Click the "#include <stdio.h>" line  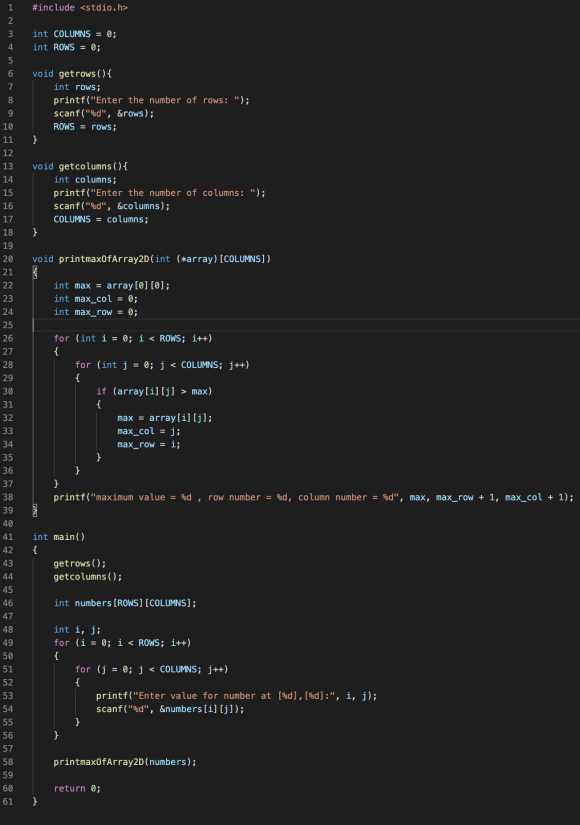point(80,7)
